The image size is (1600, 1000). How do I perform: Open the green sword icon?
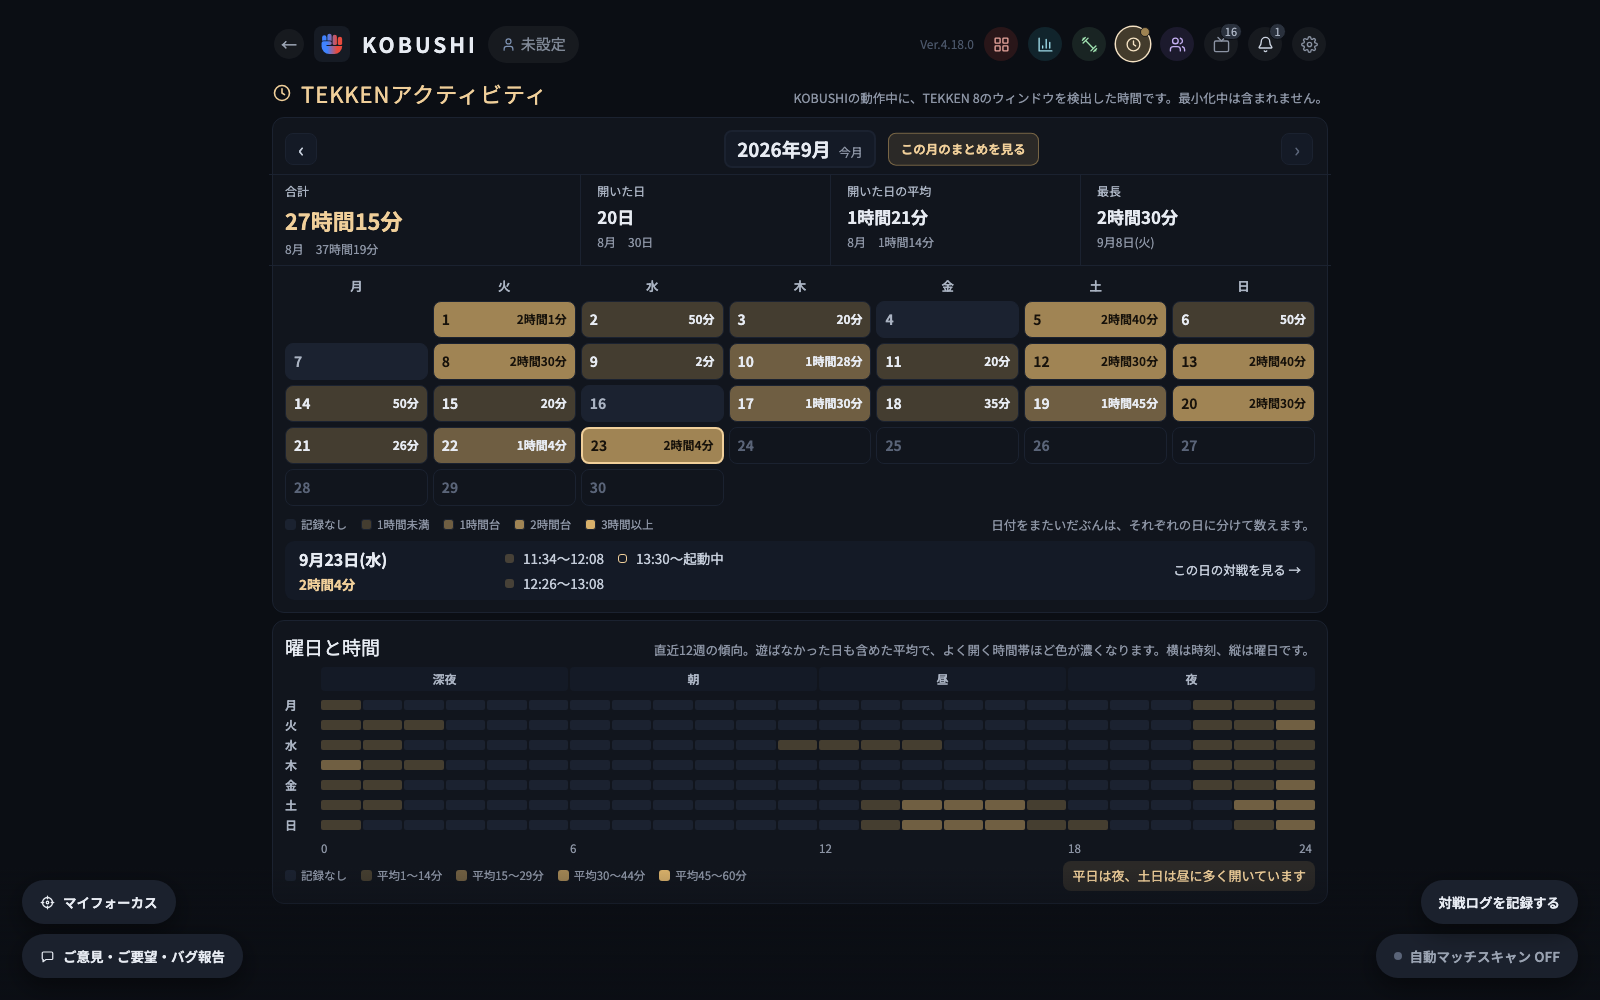[x=1089, y=44]
